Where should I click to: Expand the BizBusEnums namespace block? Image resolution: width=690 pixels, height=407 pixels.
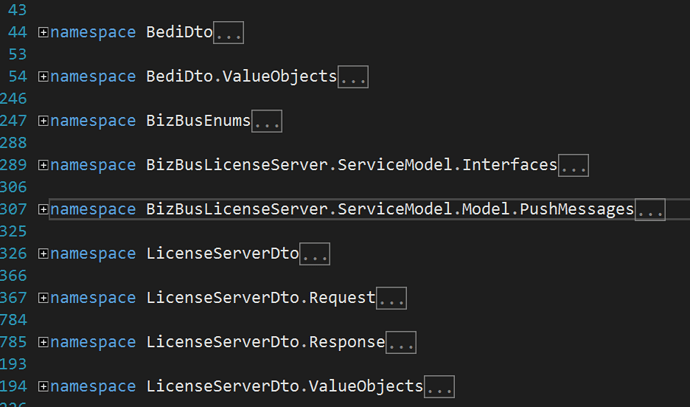(43, 121)
